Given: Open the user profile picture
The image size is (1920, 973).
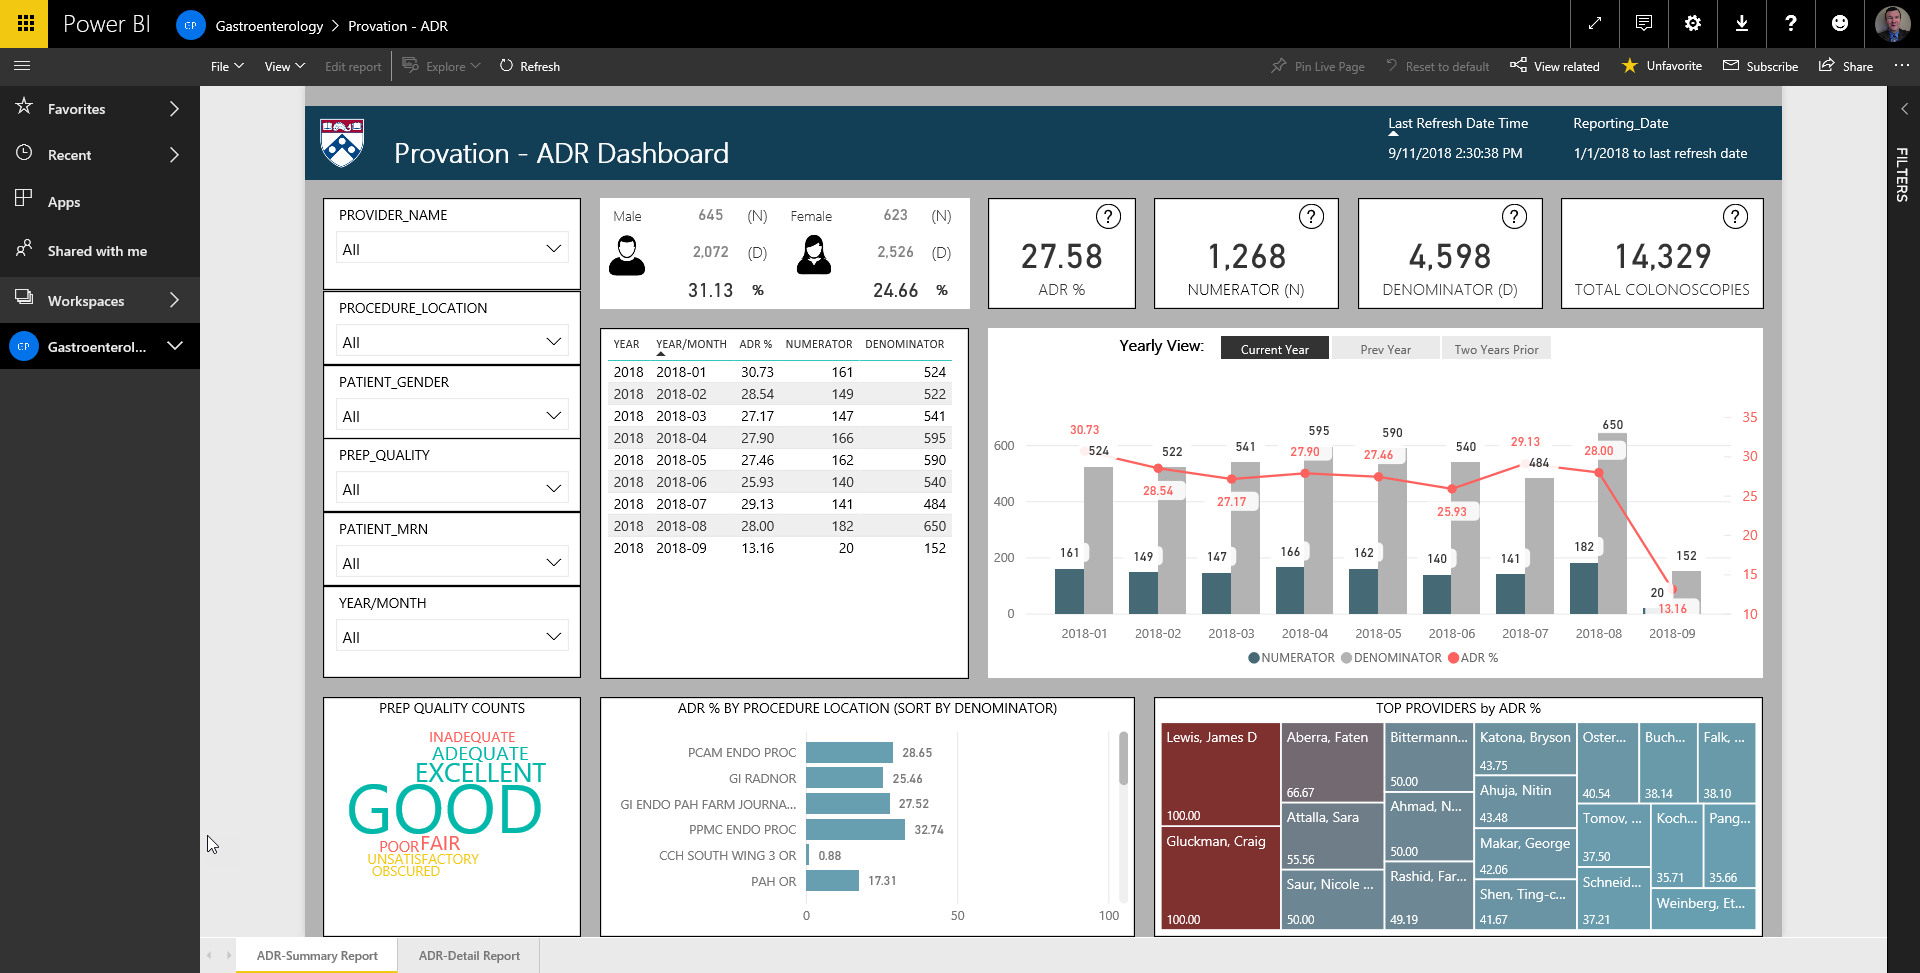Looking at the screenshot, I should click(x=1892, y=24).
